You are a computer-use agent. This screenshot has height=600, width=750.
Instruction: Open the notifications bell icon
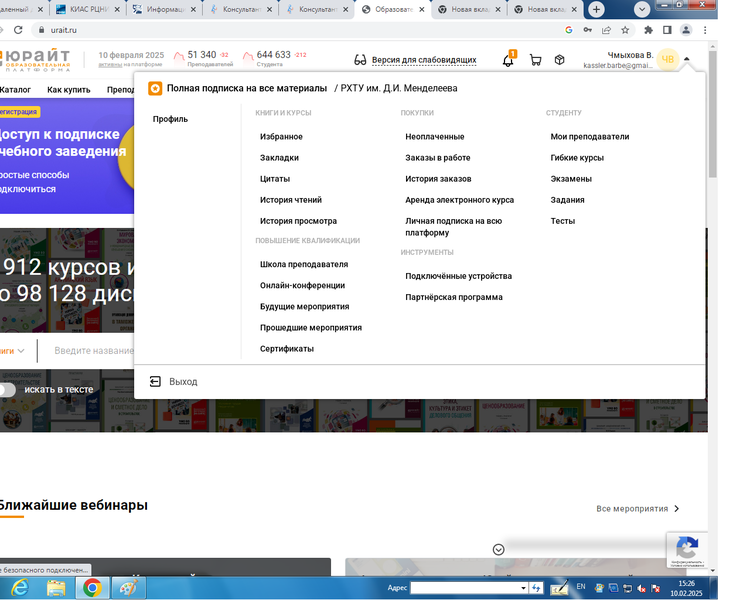coord(508,60)
